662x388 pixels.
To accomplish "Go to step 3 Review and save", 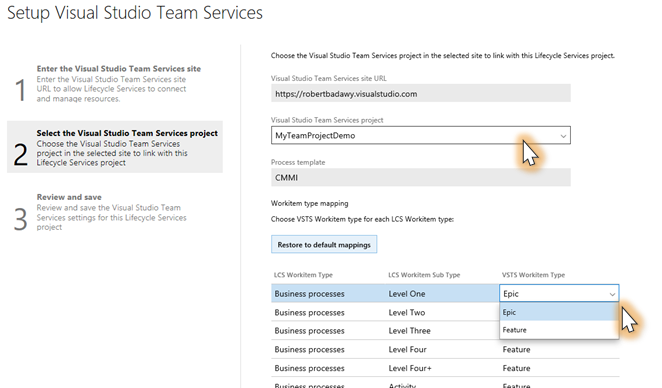I will [x=115, y=212].
